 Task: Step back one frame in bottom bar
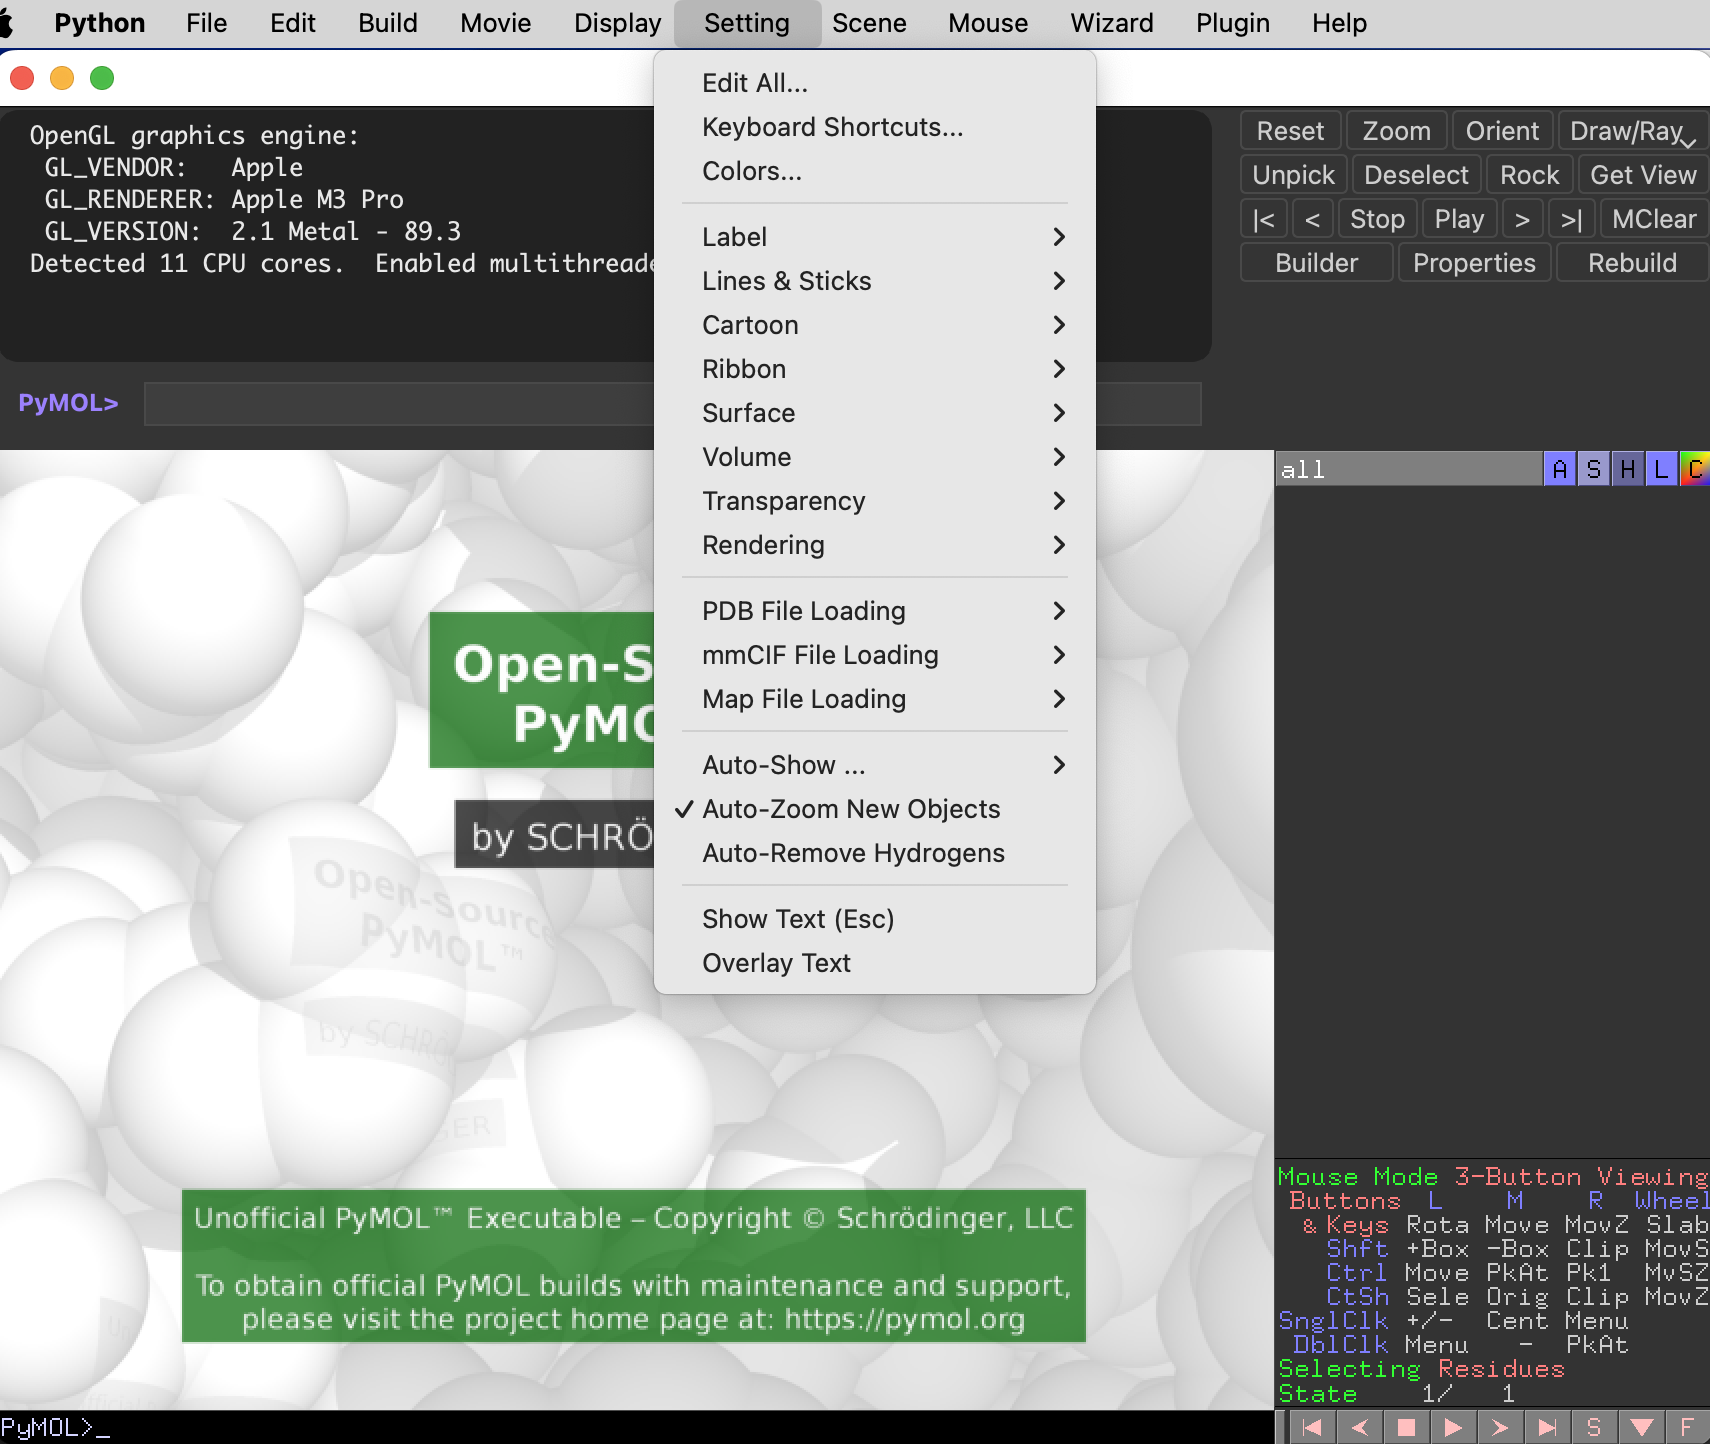[x=1360, y=1427]
